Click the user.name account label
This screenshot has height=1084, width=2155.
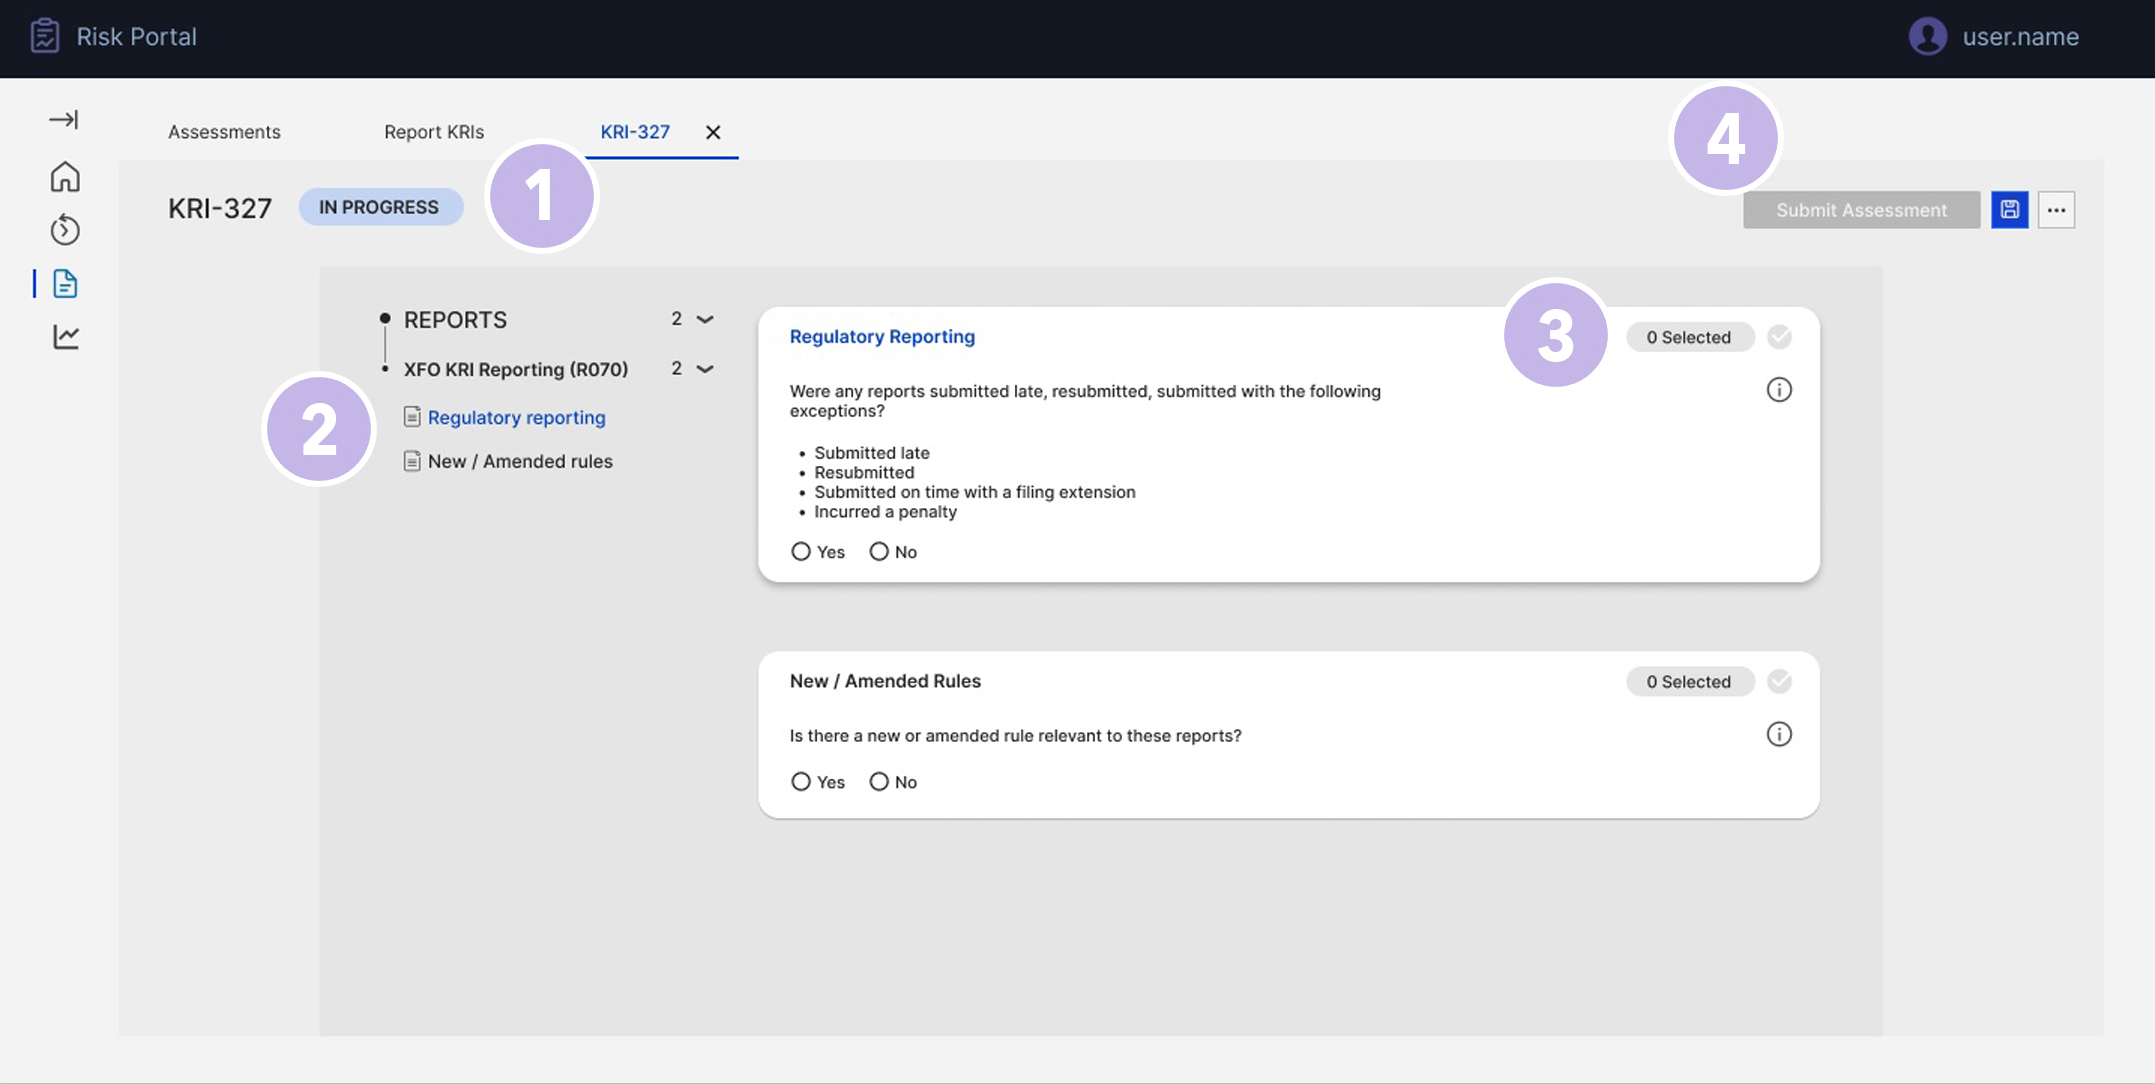pyautogui.click(x=2020, y=37)
